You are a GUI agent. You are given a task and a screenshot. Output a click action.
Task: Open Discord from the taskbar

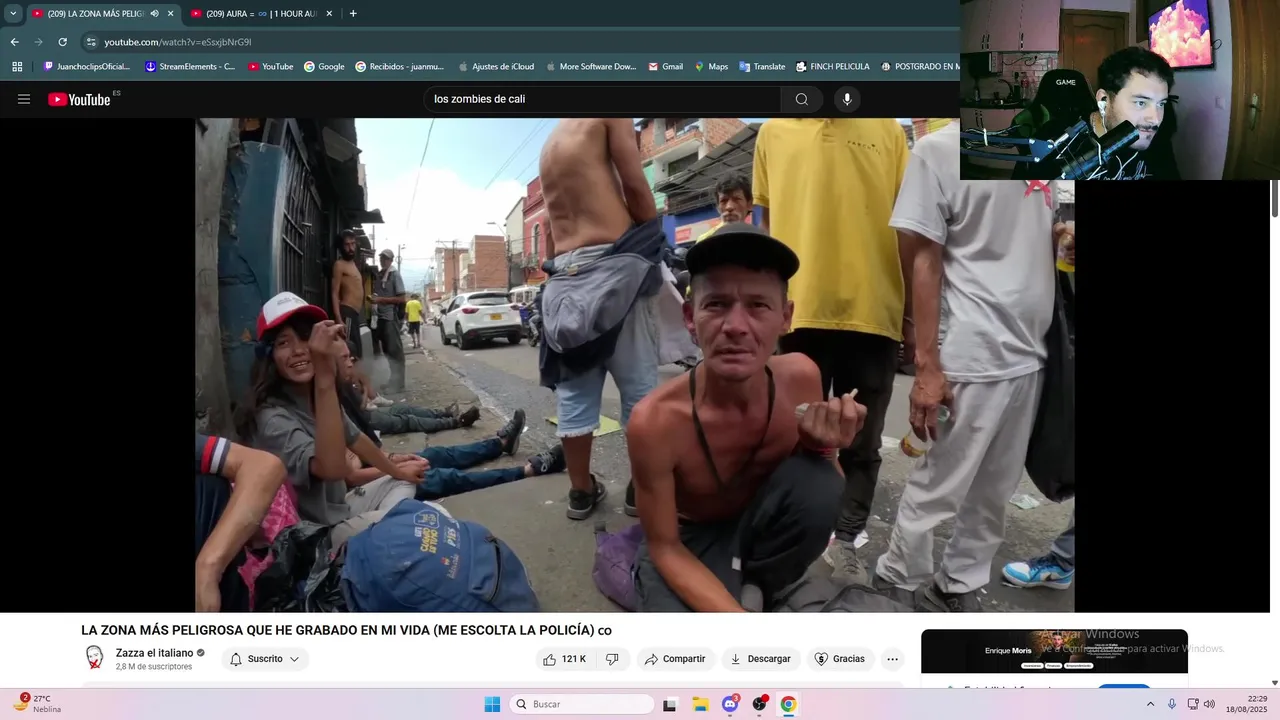pyautogui.click(x=730, y=704)
